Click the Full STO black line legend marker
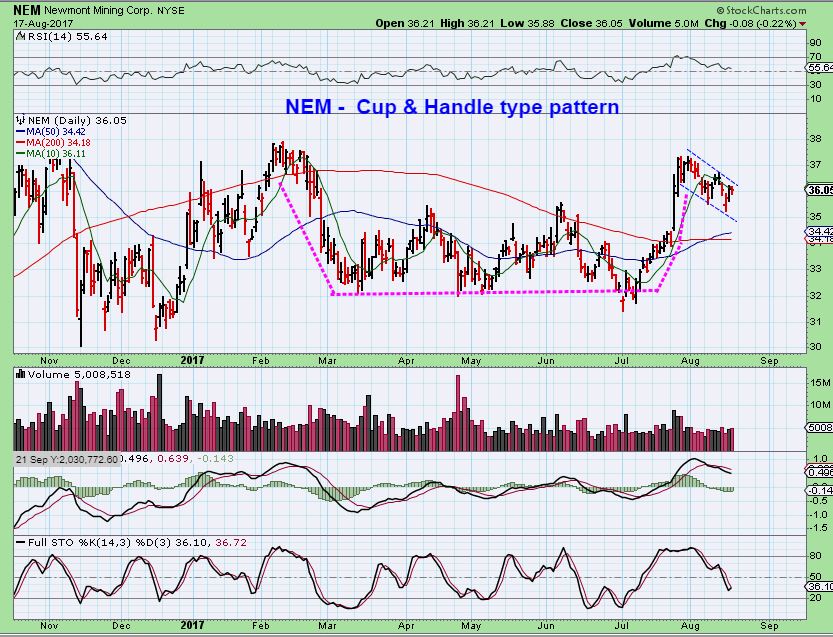The image size is (833, 637). pyautogui.click(x=20, y=542)
